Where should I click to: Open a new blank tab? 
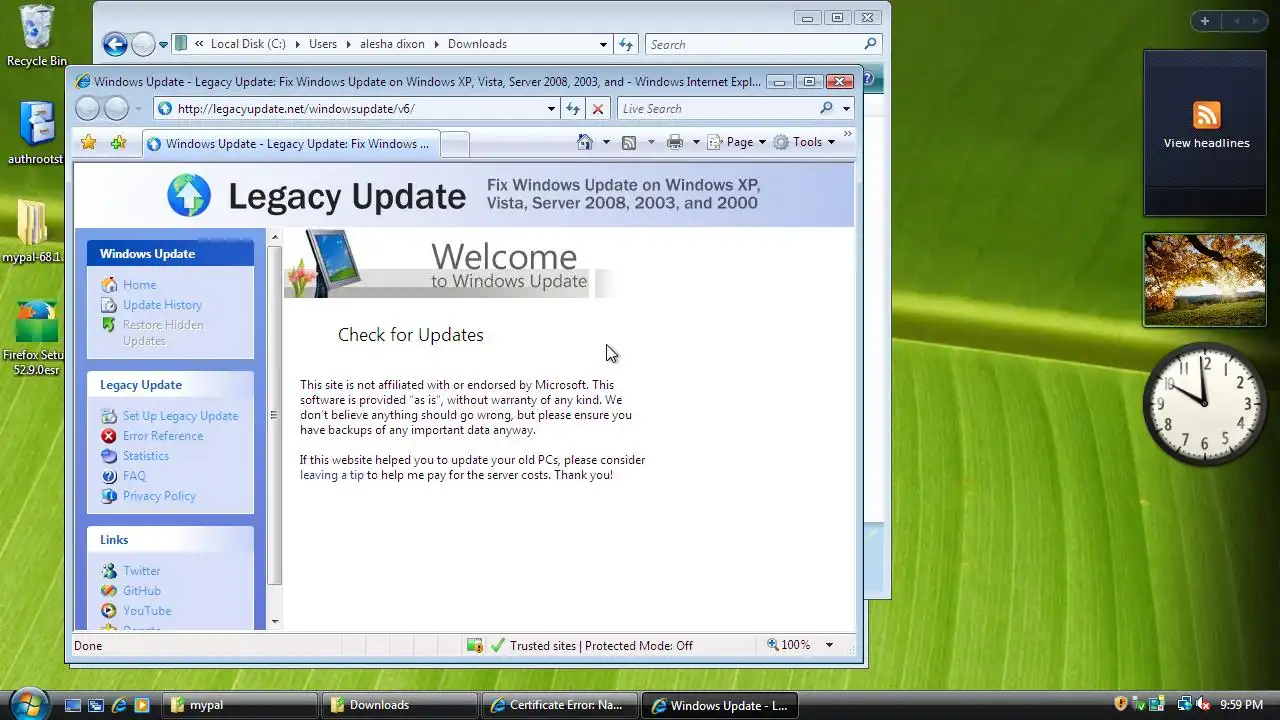point(455,144)
